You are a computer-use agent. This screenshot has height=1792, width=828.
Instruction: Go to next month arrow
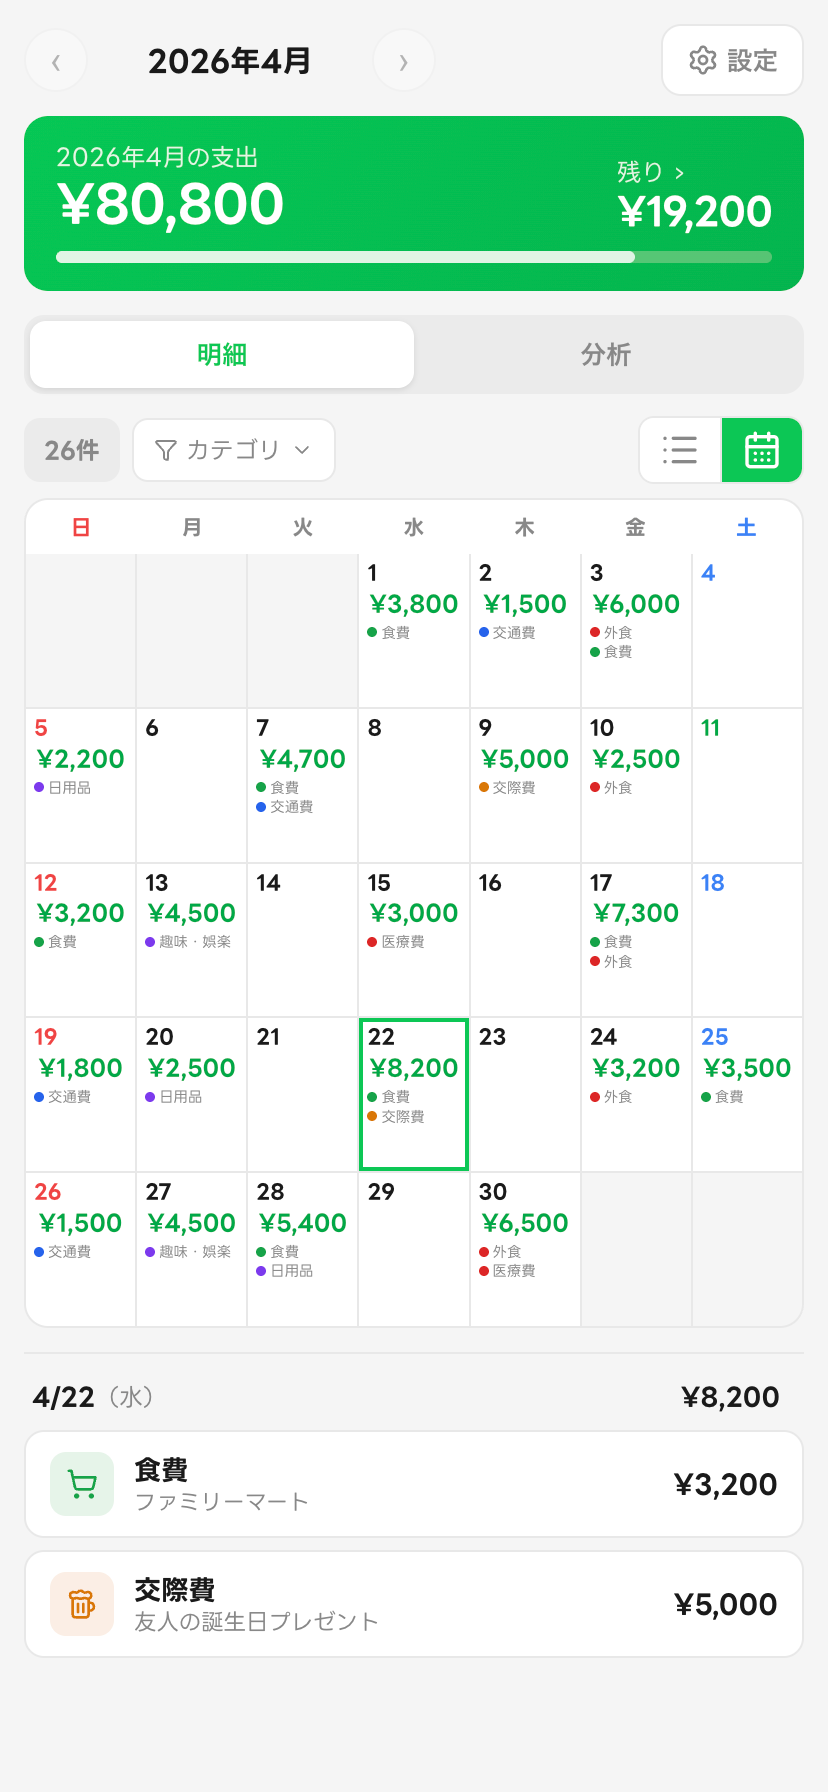pyautogui.click(x=404, y=61)
